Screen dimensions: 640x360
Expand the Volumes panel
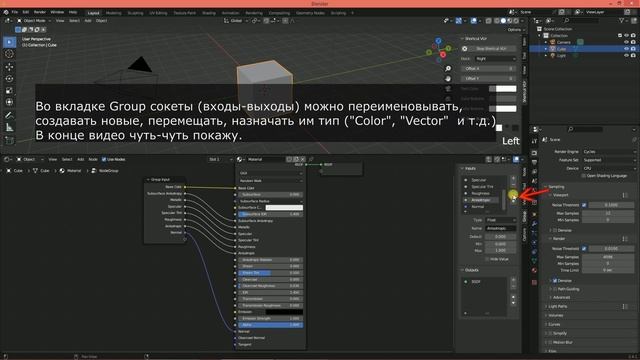[555, 316]
